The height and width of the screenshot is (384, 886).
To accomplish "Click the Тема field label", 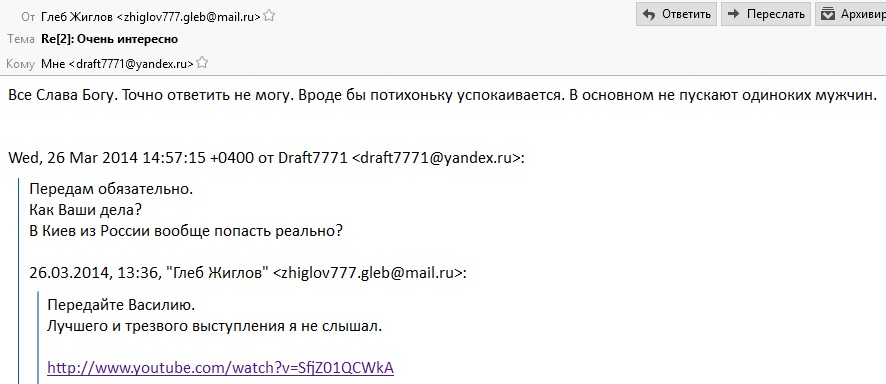I will pyautogui.click(x=21, y=40).
